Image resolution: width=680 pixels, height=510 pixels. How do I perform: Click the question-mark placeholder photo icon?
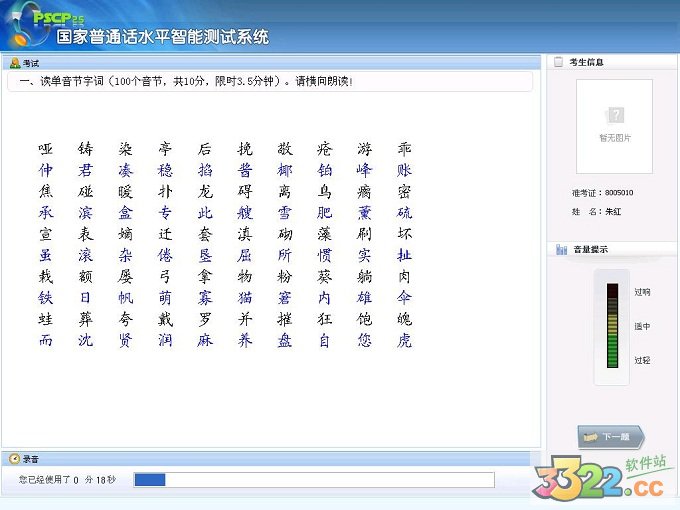615,116
